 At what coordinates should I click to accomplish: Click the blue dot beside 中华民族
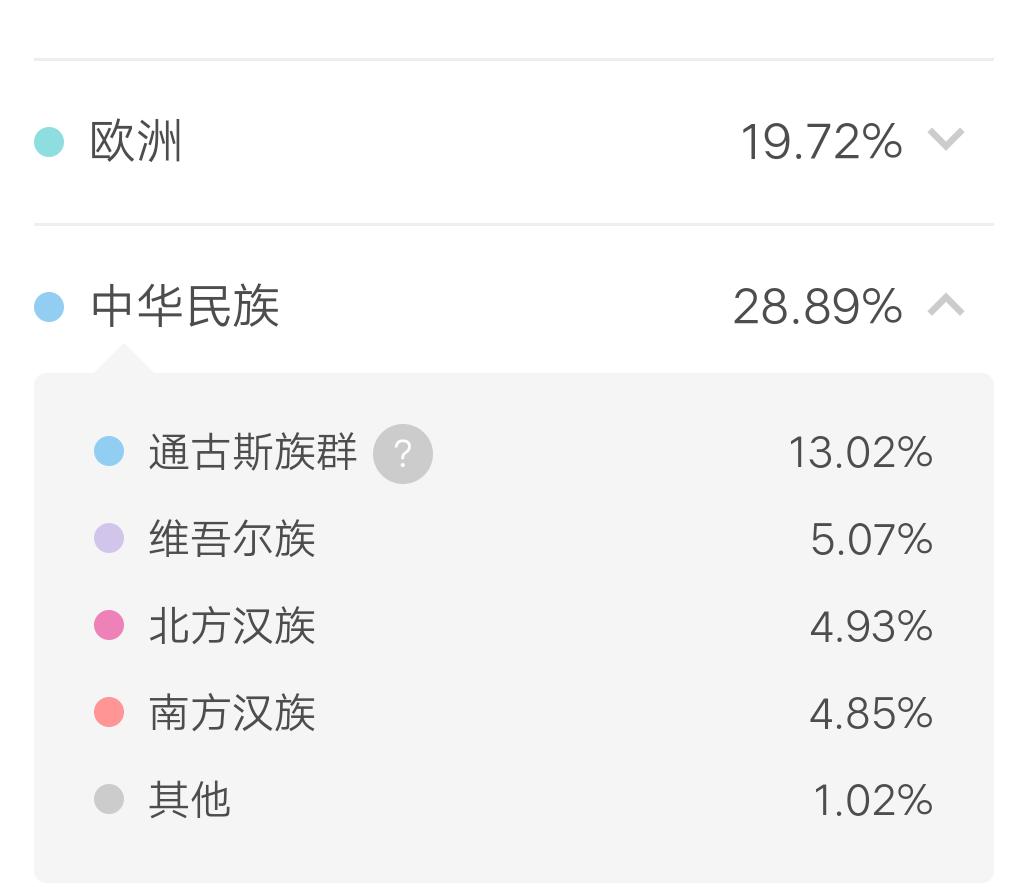point(49,307)
